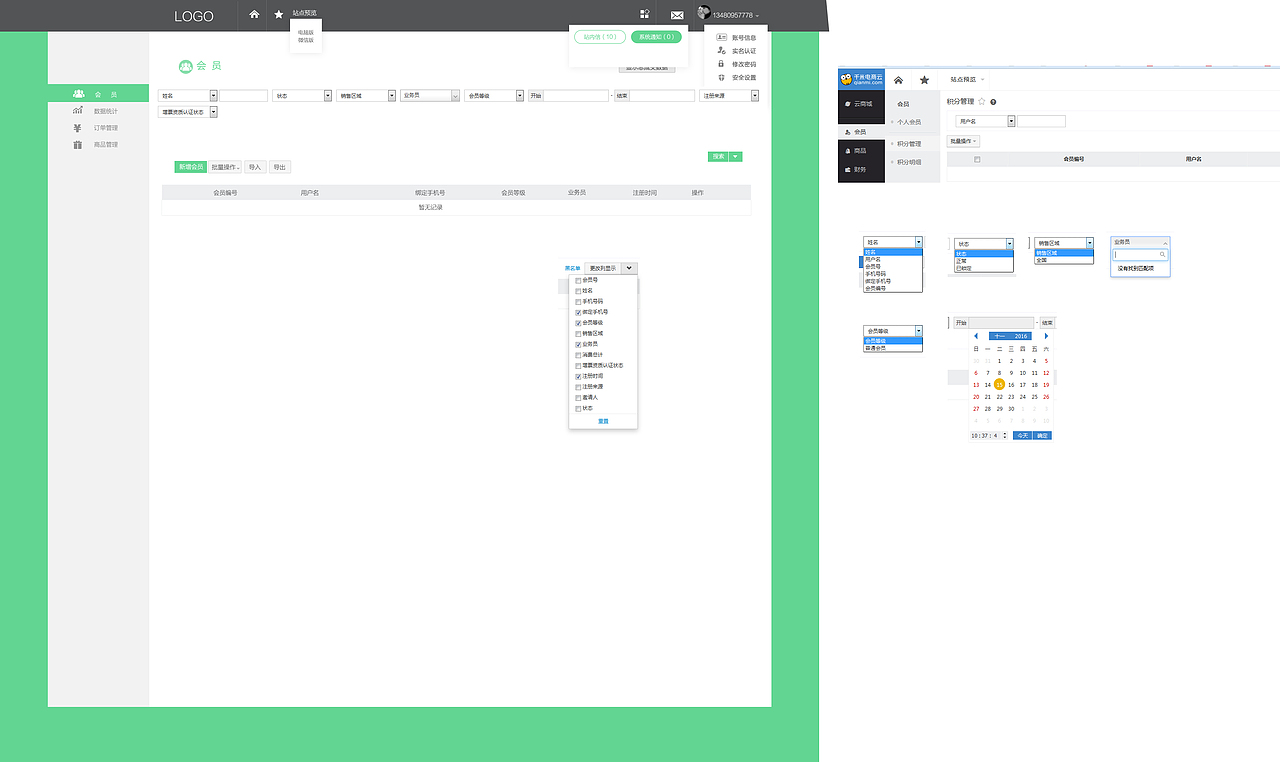Click the 黑名单 link
1280x762 pixels.
point(572,268)
